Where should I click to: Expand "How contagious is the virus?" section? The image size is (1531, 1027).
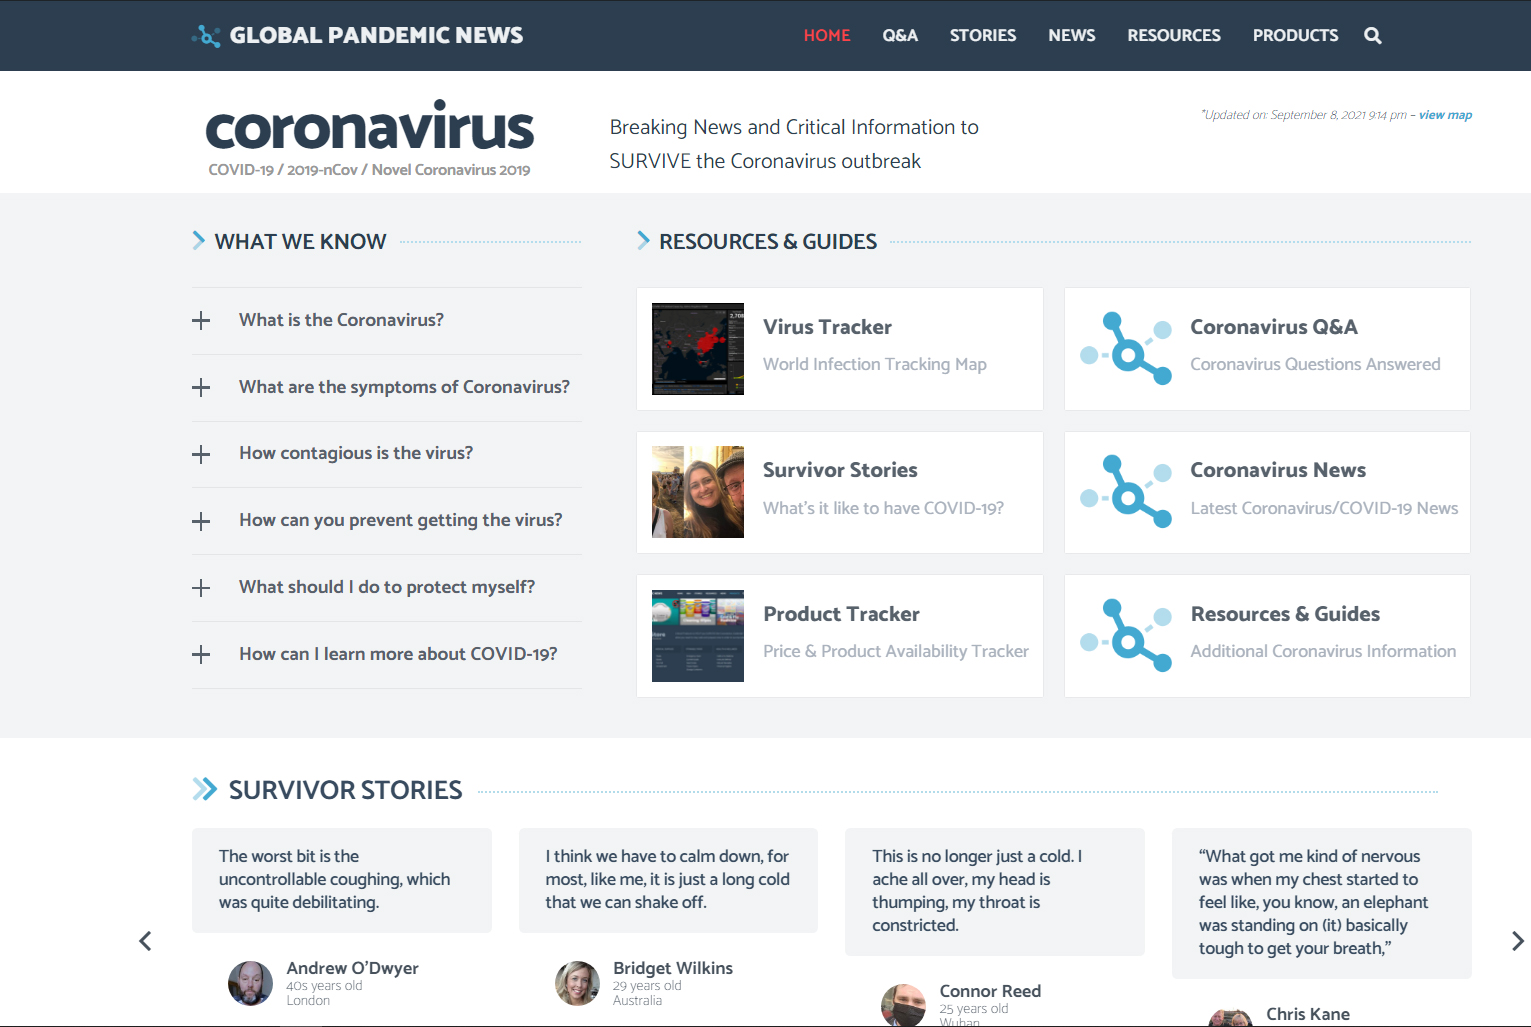pyautogui.click(x=201, y=455)
